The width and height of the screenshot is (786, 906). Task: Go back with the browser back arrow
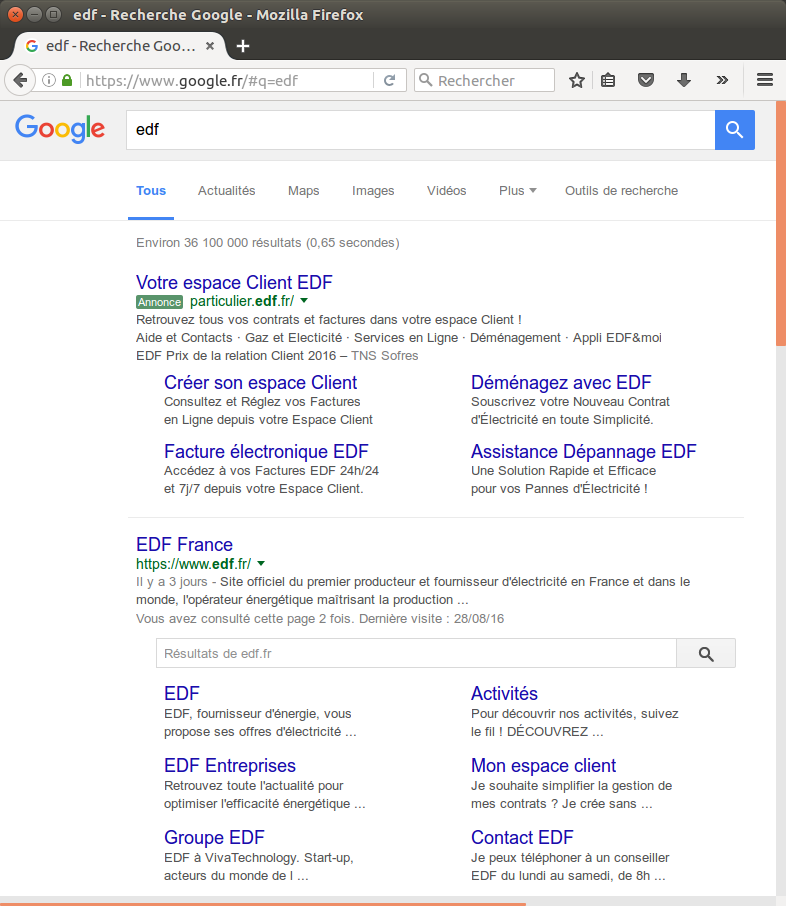click(20, 80)
